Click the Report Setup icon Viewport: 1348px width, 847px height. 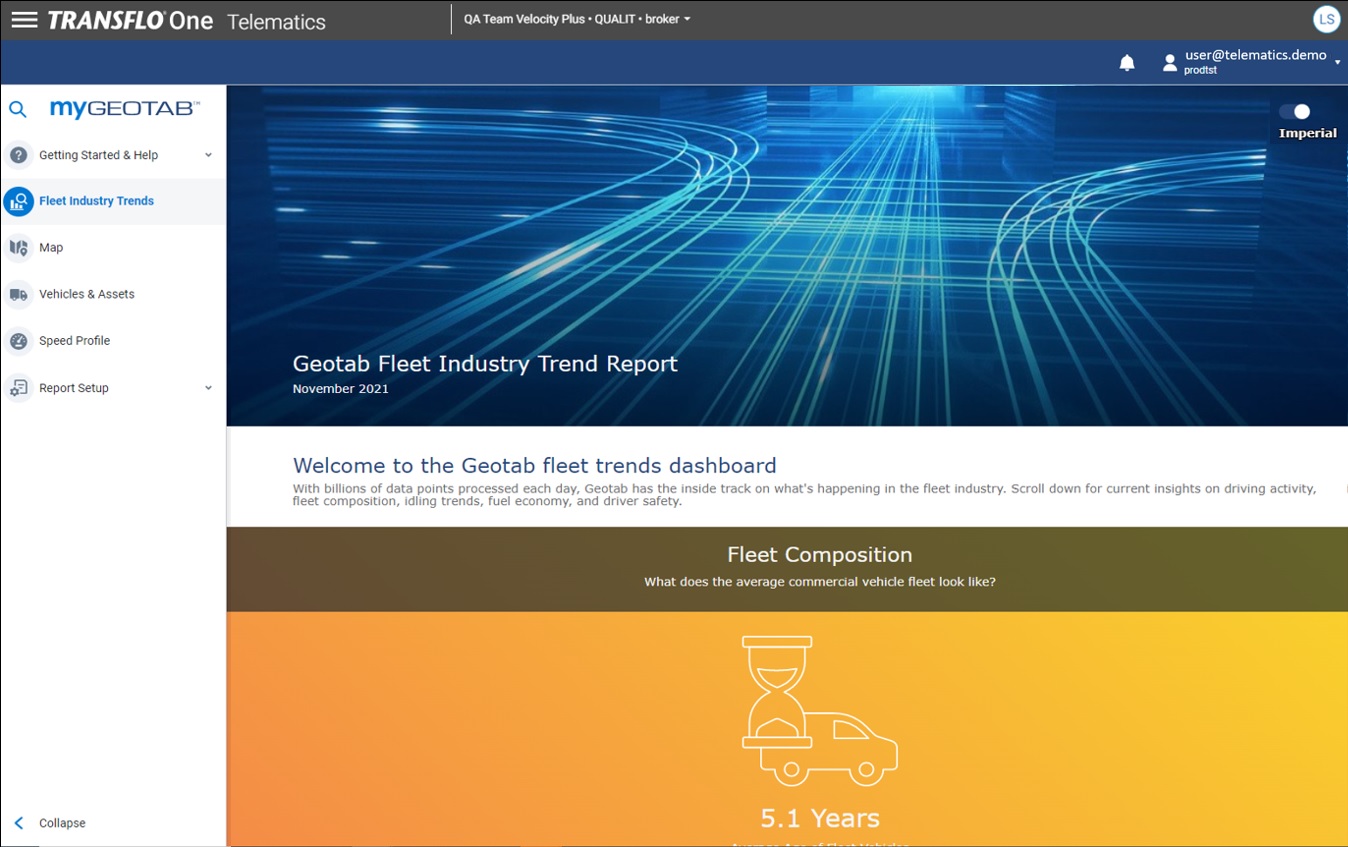(x=18, y=388)
